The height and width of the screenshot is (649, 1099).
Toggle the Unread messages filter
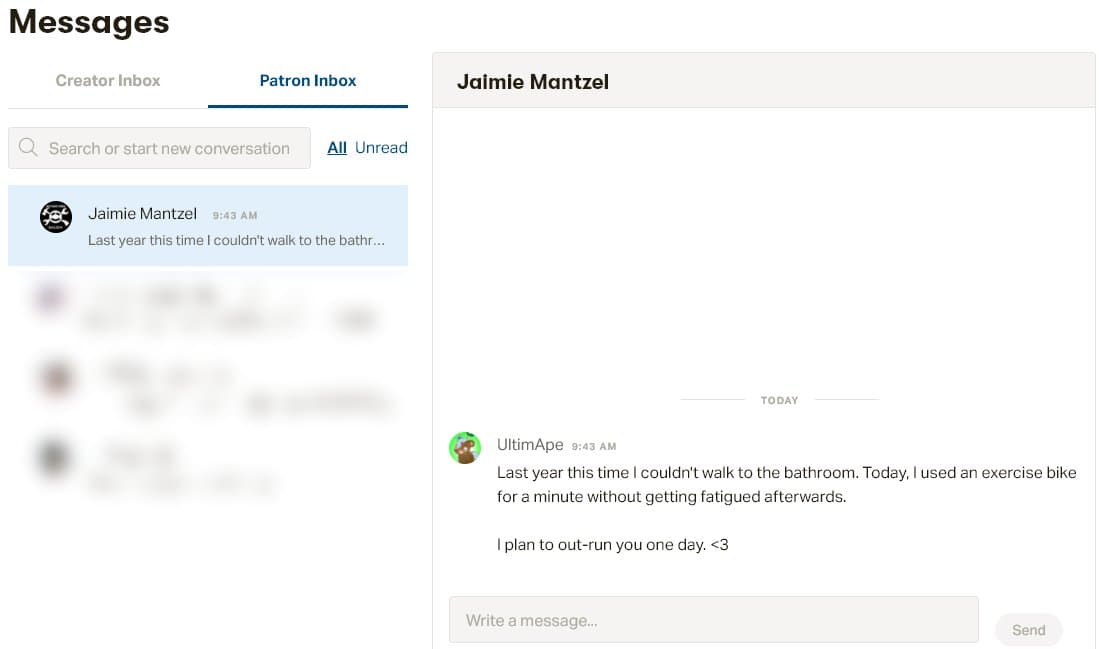pyautogui.click(x=380, y=147)
